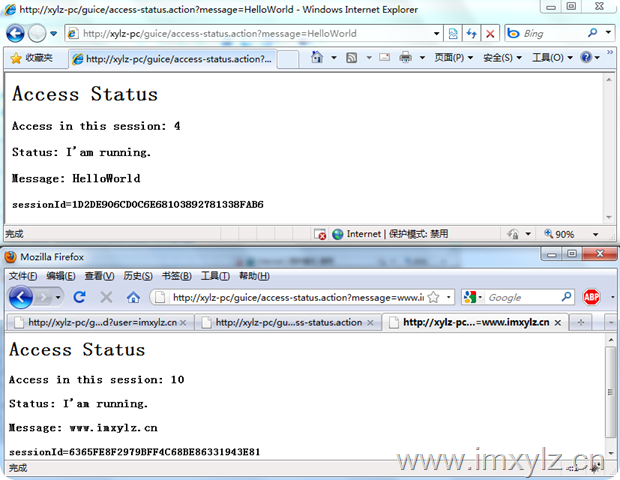Open Firefox 工具(T) menu
The height and width of the screenshot is (480, 620).
pyautogui.click(x=215, y=276)
